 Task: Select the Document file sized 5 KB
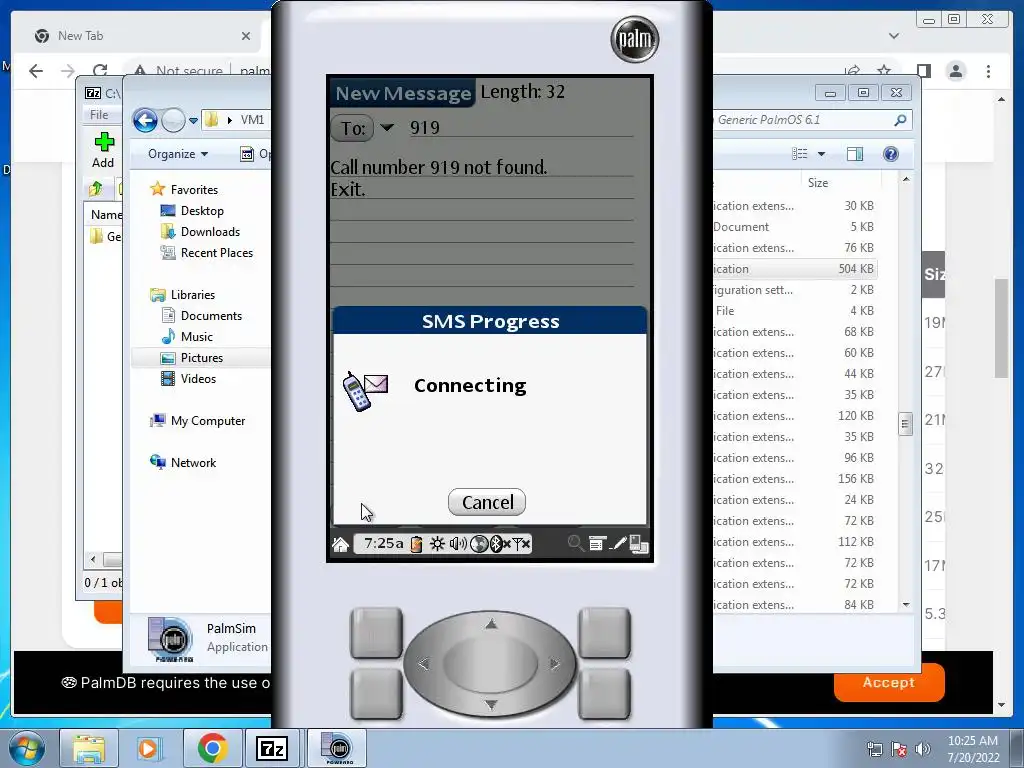pos(794,227)
